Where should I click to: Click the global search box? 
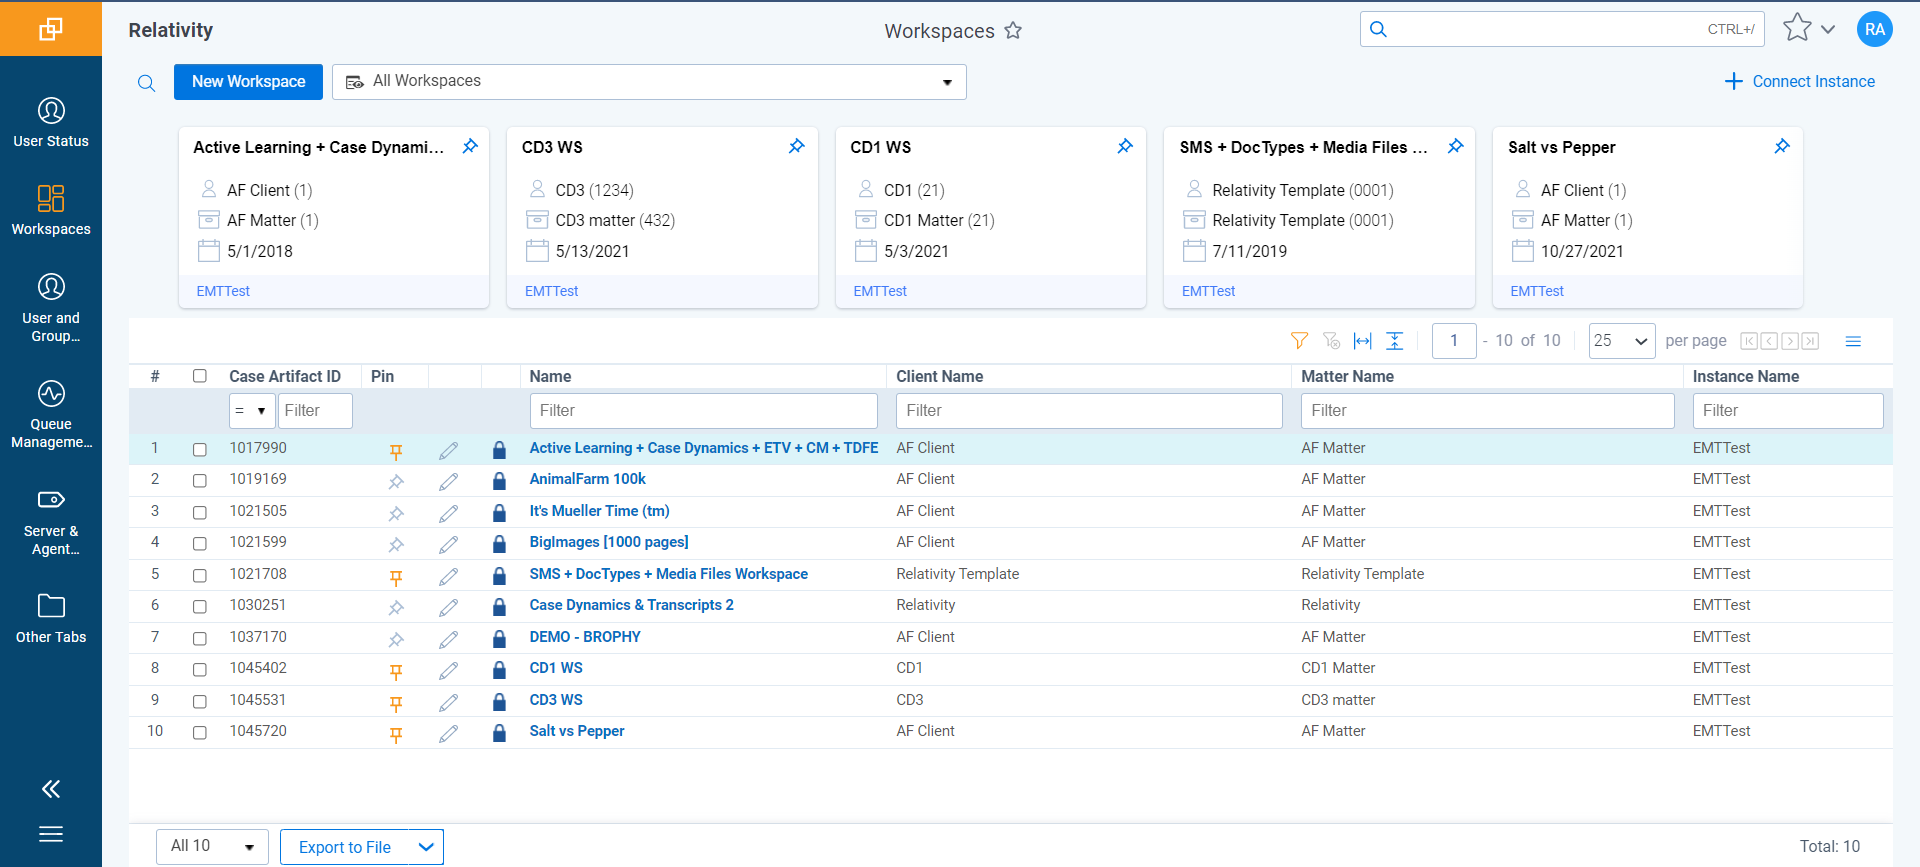coord(1562,29)
